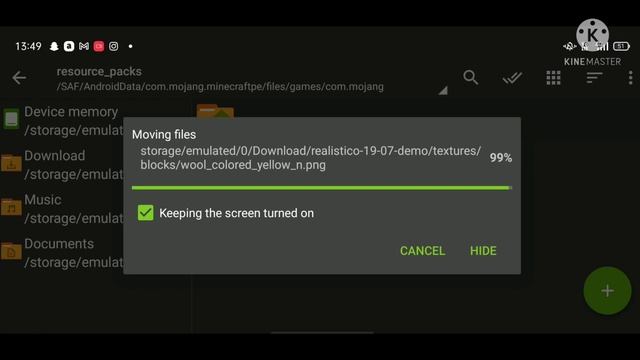Open the folder behind the dialog
This screenshot has width=640, height=360.
[215, 111]
